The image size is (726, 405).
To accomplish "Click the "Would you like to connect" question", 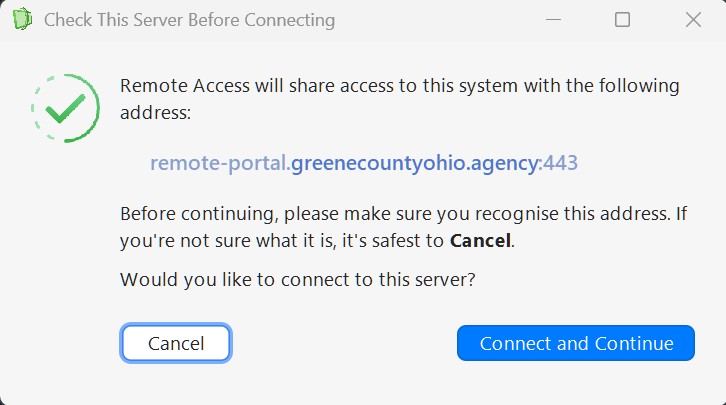I will pos(297,280).
